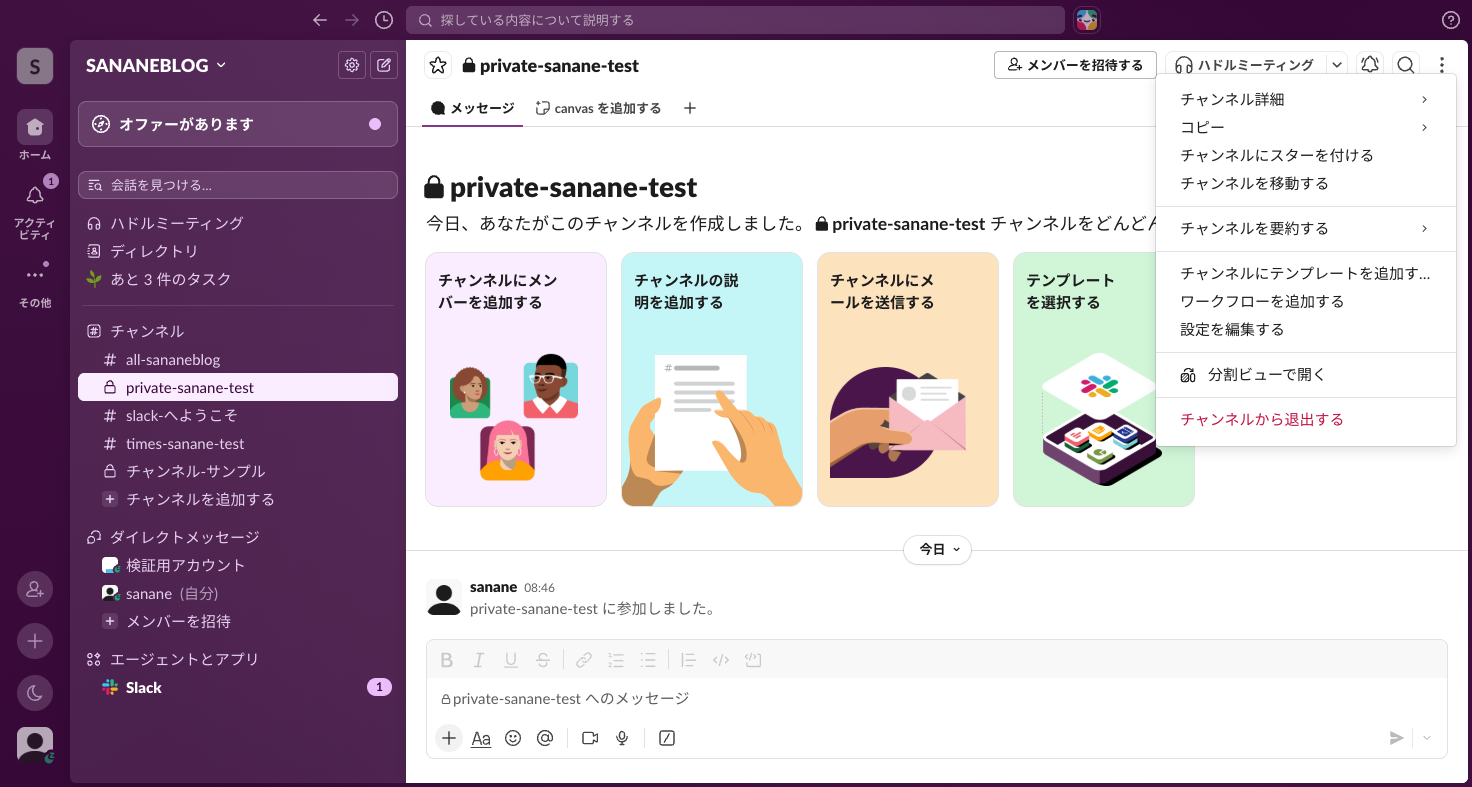Collapse the ダイレクトメッセージ section
The height and width of the screenshot is (787, 1472).
click(184, 537)
